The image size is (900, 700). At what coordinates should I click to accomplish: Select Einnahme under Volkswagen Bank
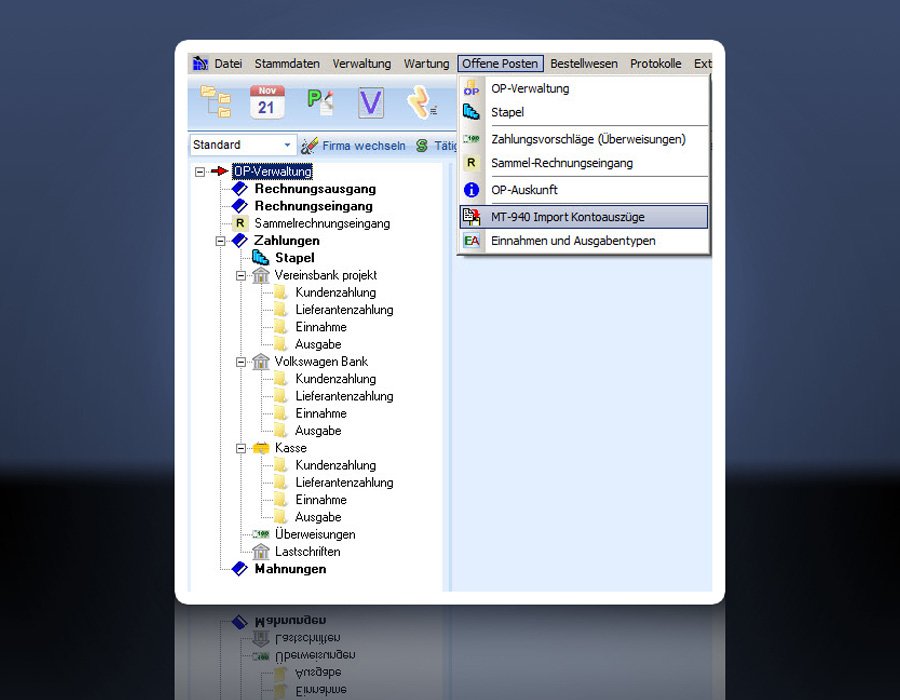(321, 414)
